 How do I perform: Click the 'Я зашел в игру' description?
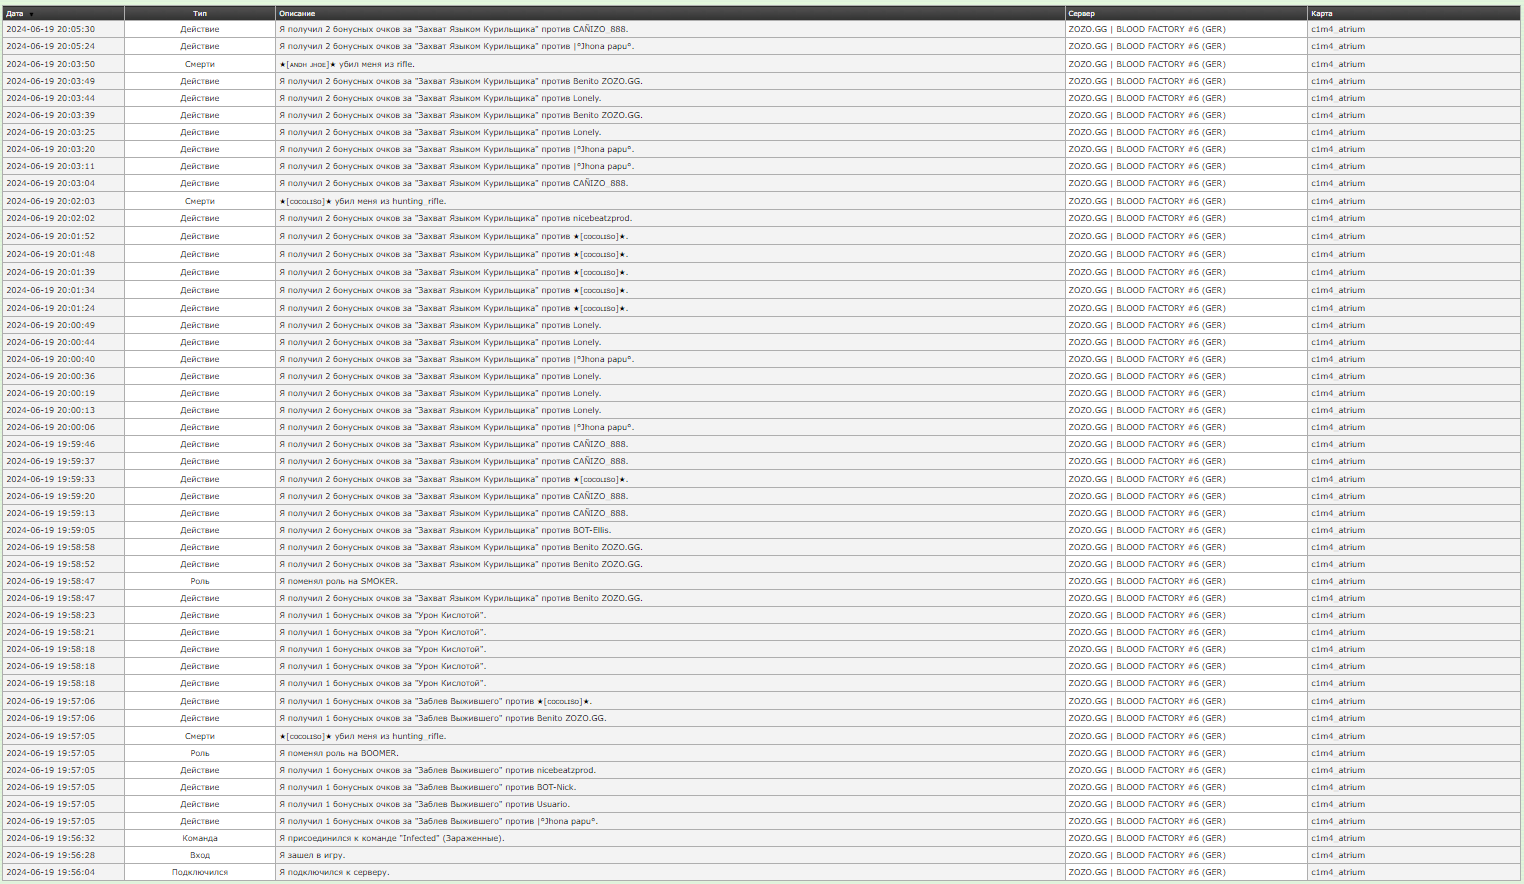click(x=312, y=855)
